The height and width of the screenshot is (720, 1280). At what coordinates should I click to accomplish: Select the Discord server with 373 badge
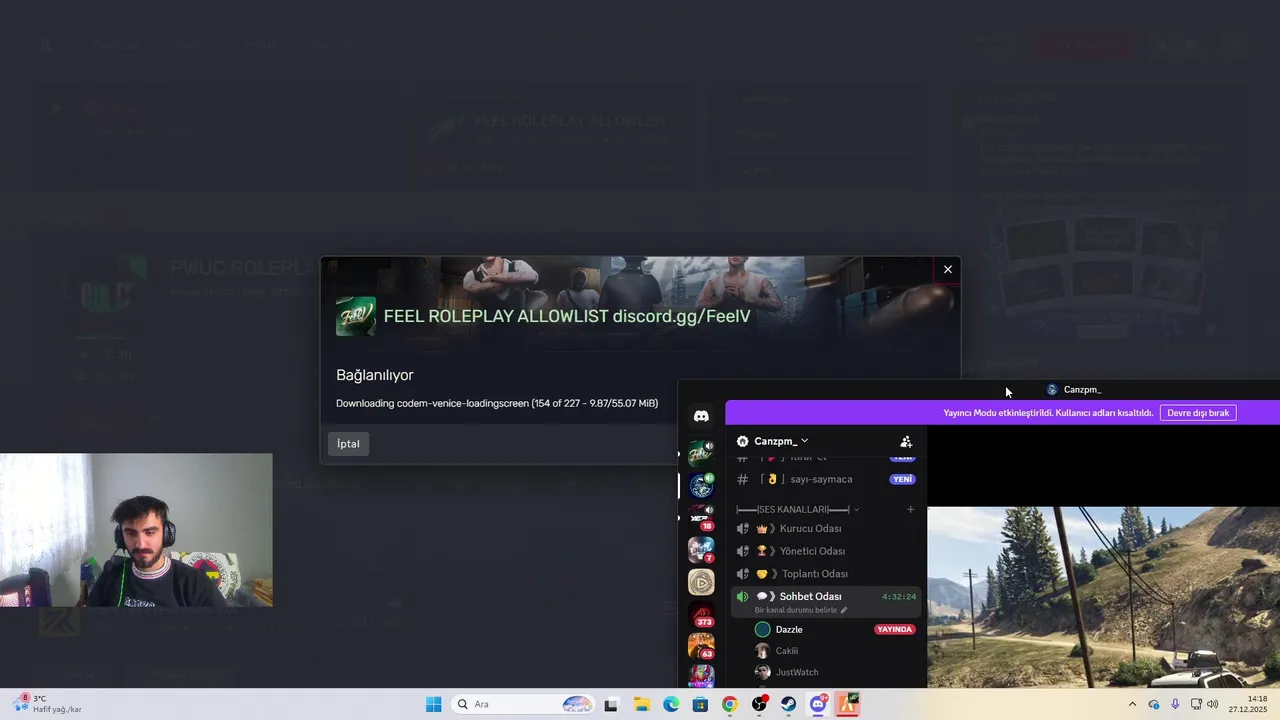click(x=701, y=614)
